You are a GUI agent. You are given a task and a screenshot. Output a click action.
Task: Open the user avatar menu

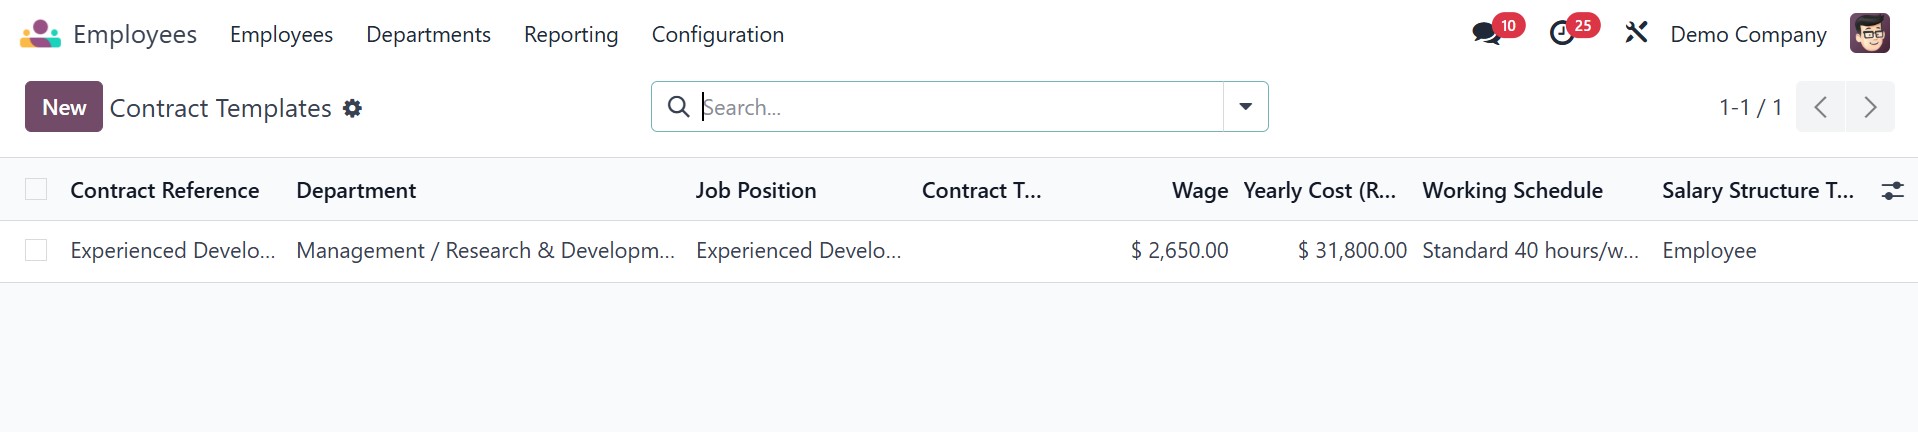[x=1869, y=34]
